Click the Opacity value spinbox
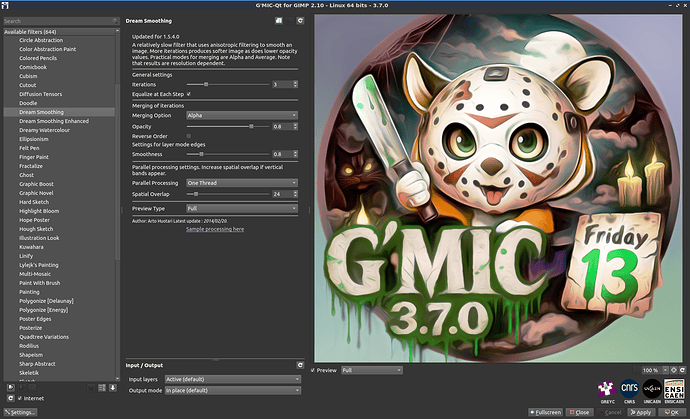The width and height of the screenshot is (690, 419). click(285, 126)
